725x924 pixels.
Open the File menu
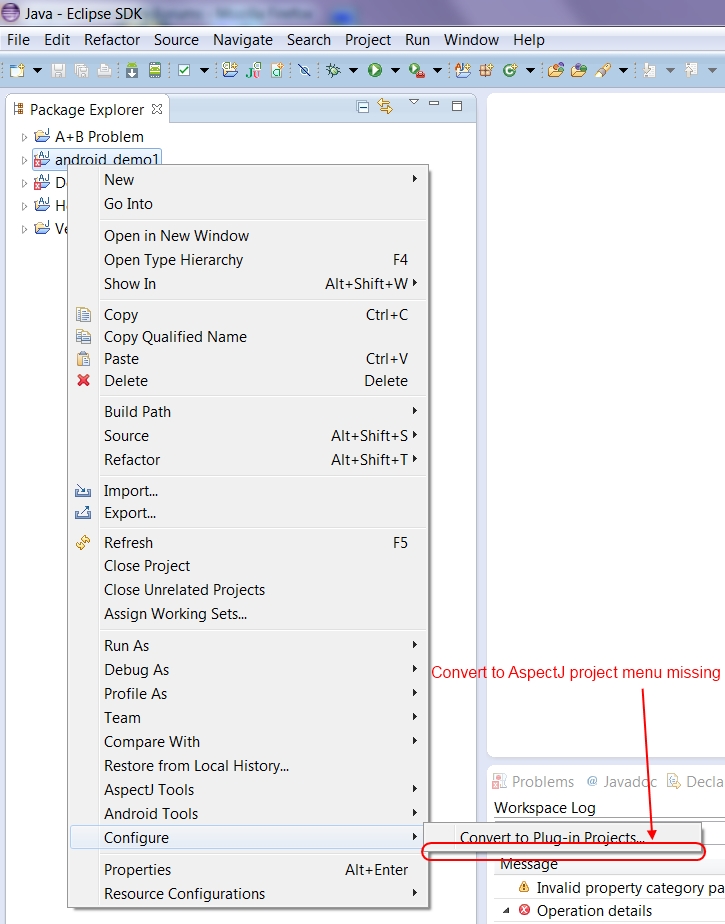click(18, 40)
